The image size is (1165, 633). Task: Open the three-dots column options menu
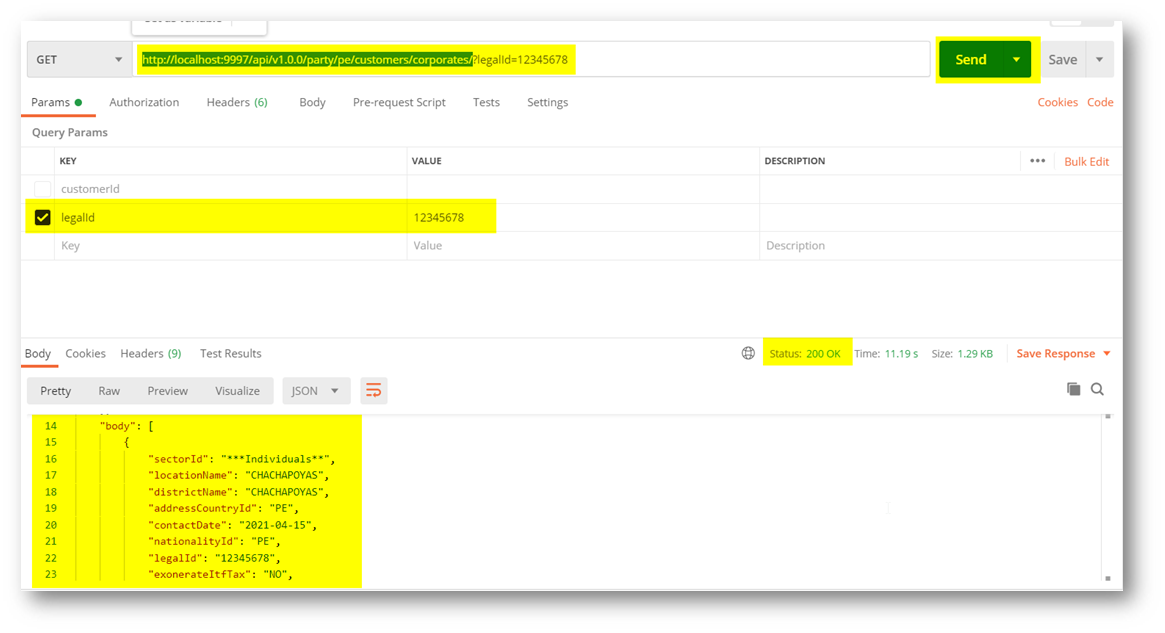click(1037, 161)
